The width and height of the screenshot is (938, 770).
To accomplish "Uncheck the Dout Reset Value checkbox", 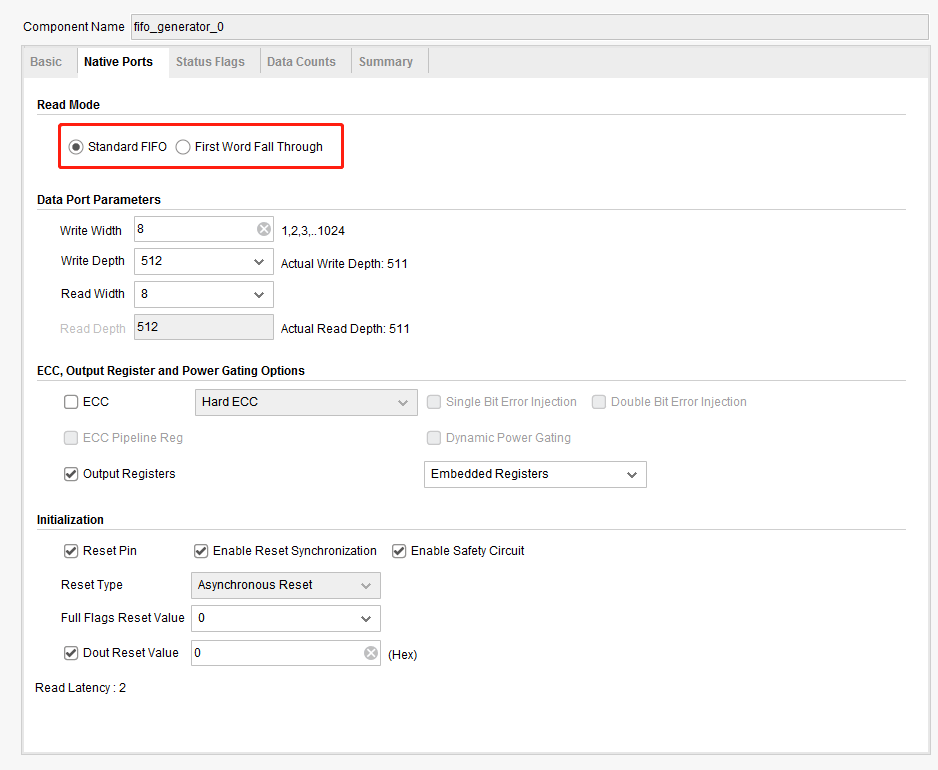I will pyautogui.click(x=71, y=653).
